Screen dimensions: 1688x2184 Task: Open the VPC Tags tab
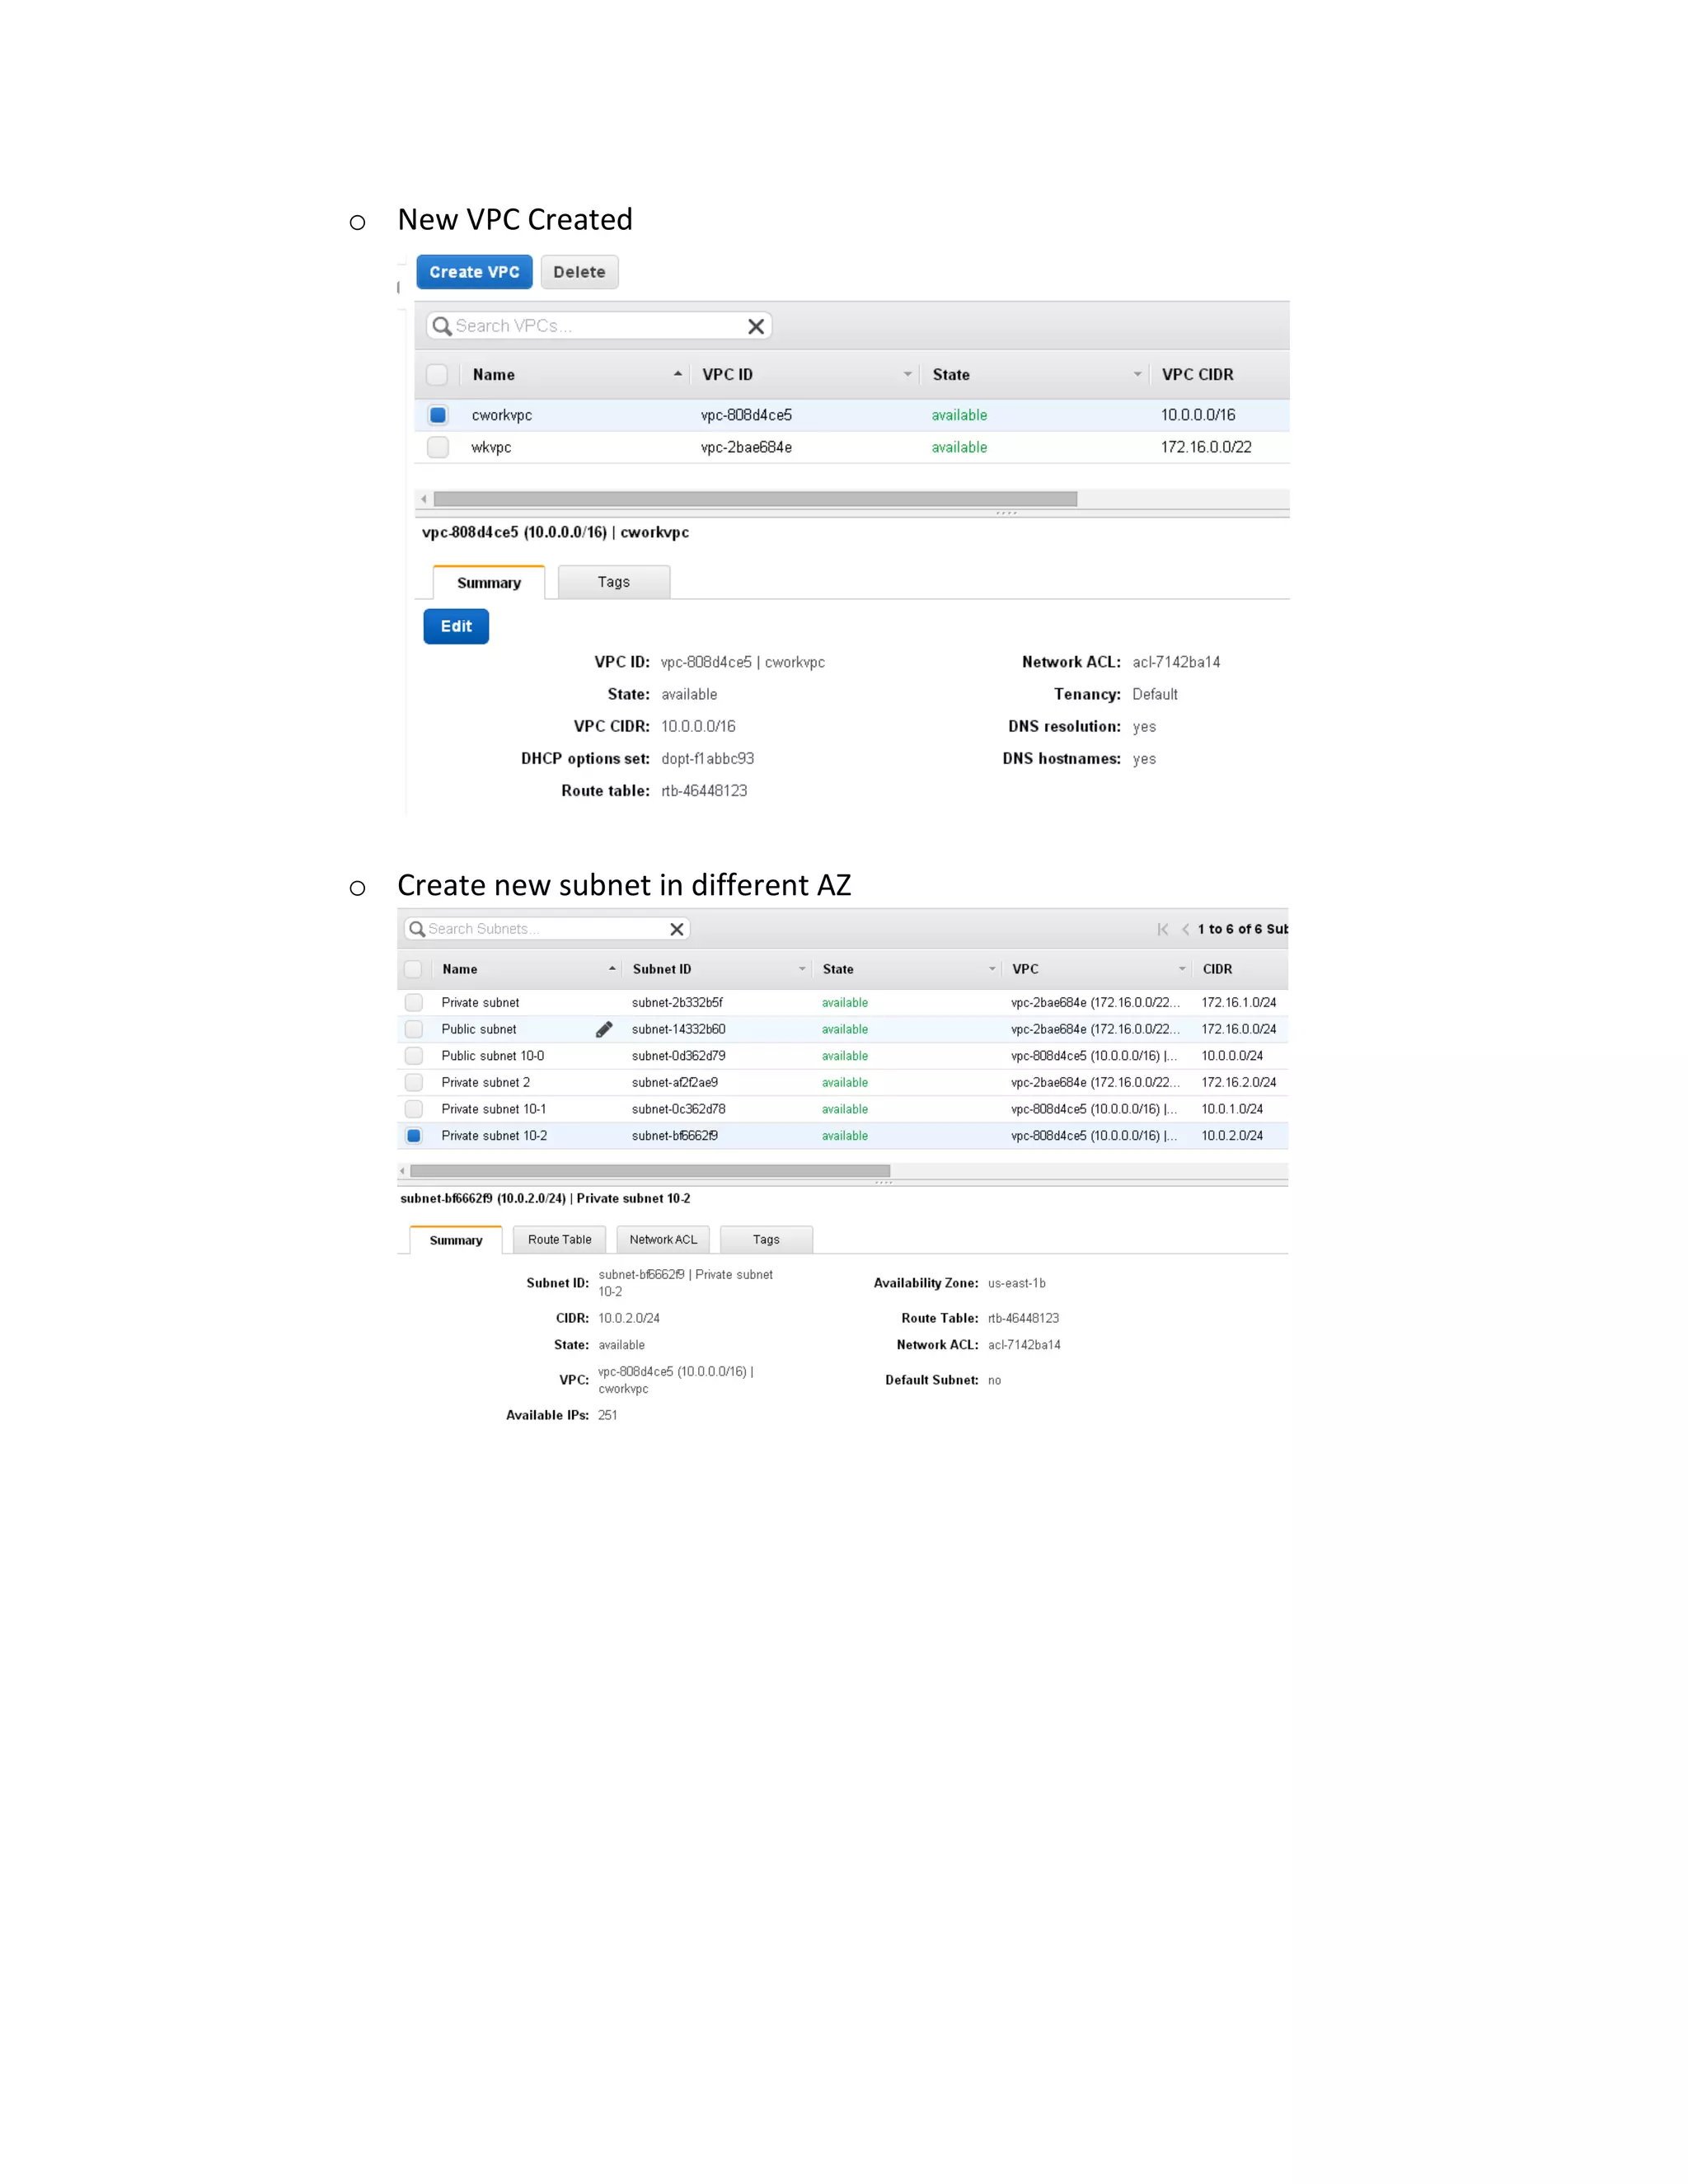coord(614,582)
